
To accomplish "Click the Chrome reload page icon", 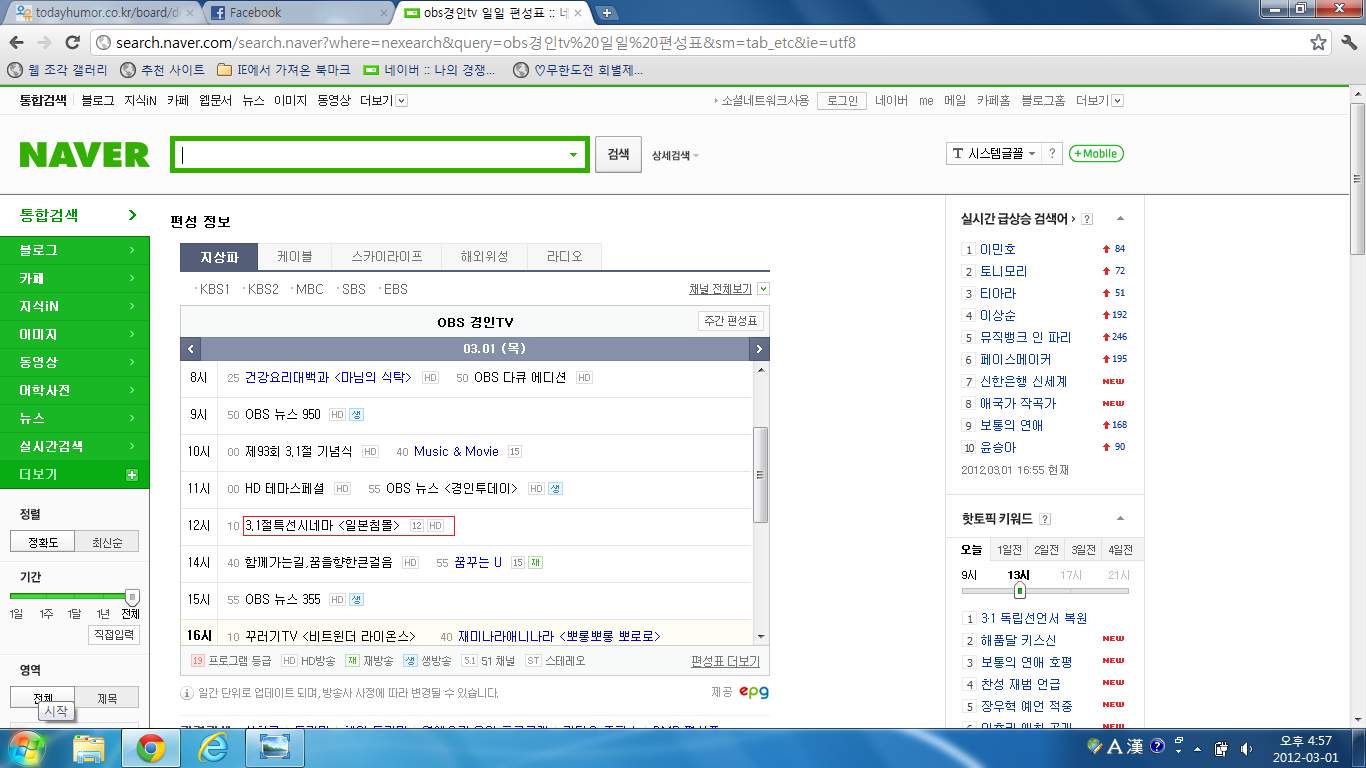I will [72, 43].
